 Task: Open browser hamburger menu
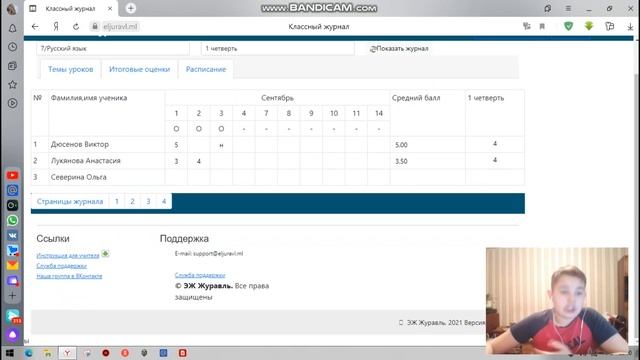[x=568, y=8]
